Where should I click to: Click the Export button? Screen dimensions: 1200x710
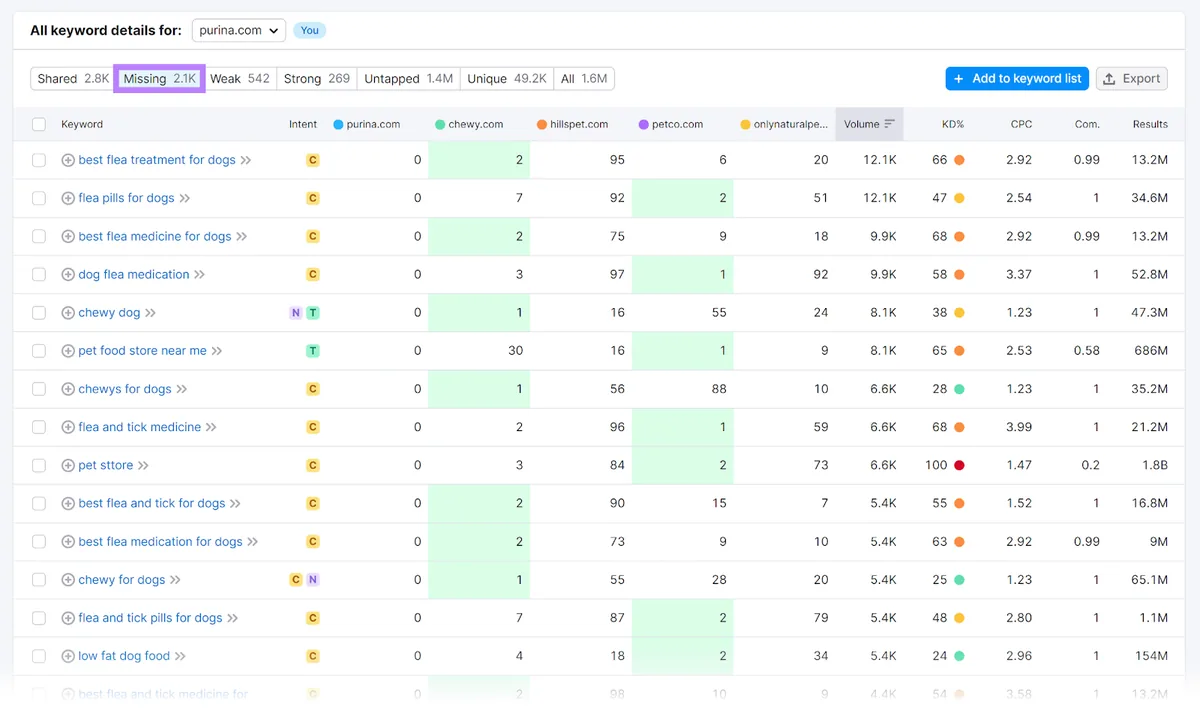(1132, 79)
